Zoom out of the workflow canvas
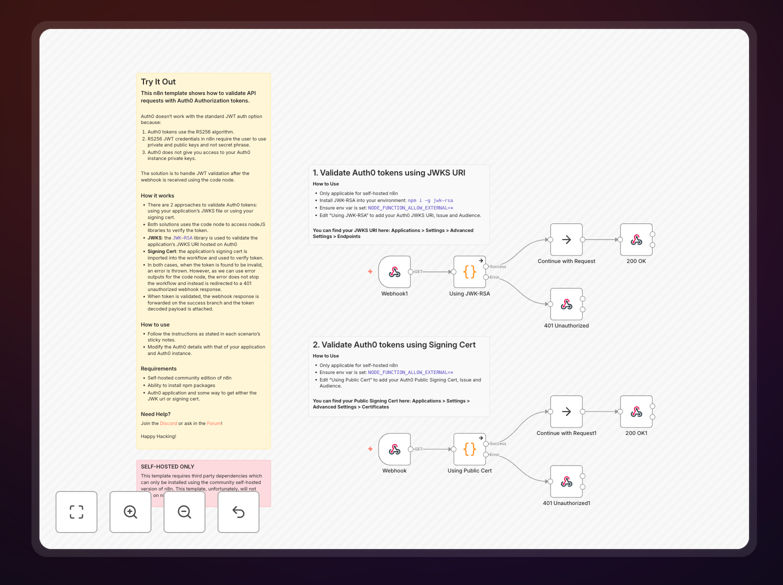 click(x=184, y=512)
